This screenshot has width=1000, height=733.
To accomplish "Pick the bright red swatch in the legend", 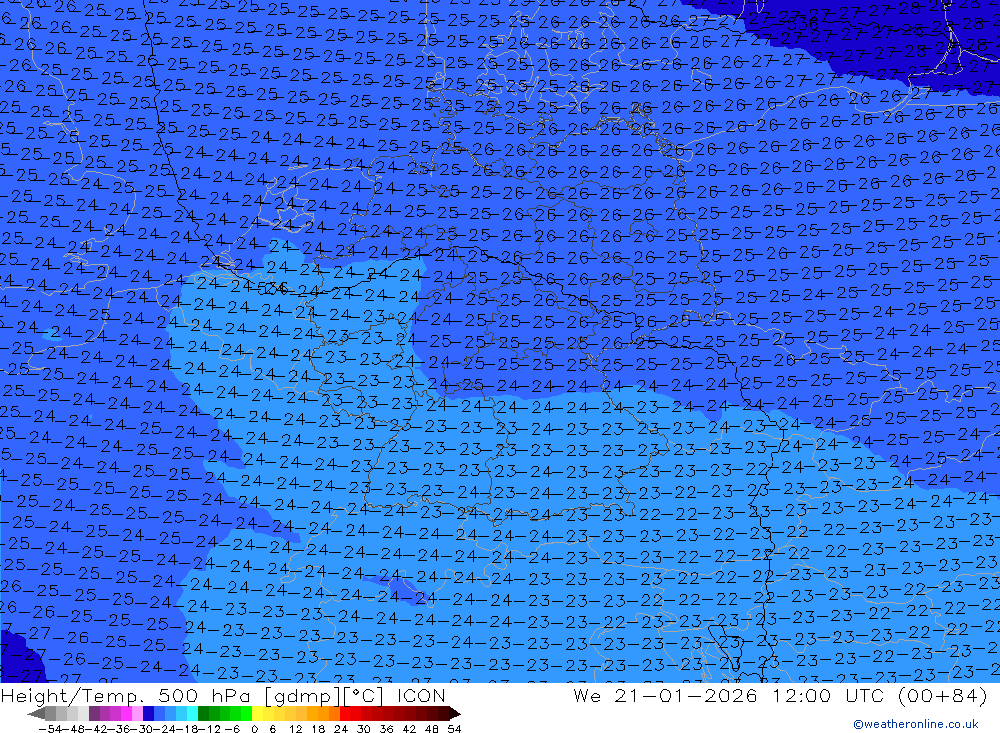I will (345, 713).
